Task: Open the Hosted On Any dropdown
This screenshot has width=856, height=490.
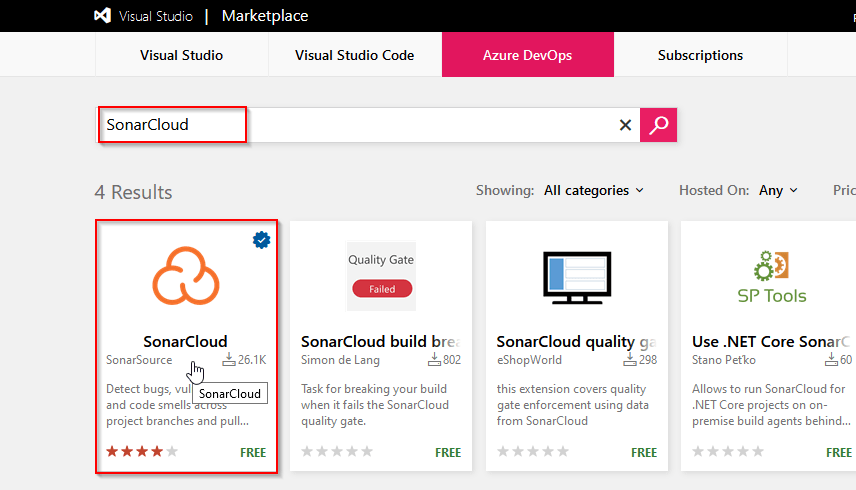Action: [778, 190]
